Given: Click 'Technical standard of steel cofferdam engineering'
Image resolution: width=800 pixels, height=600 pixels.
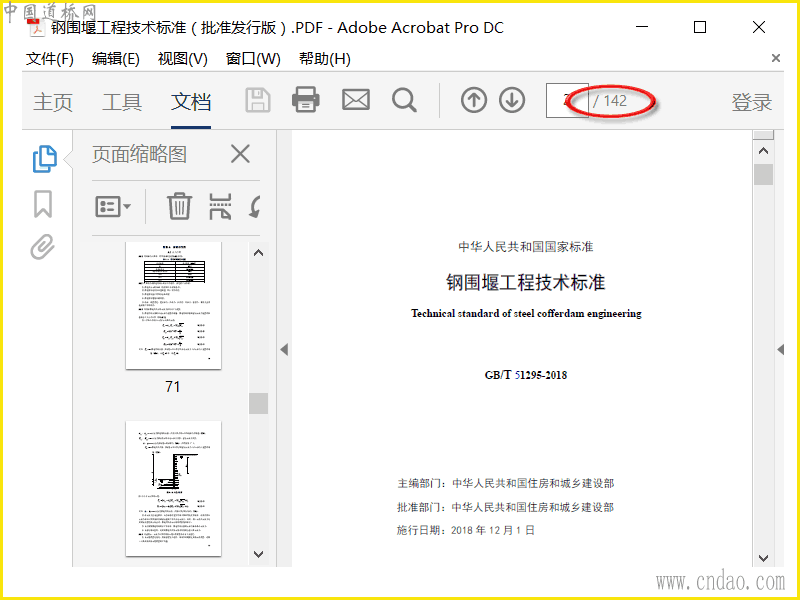Looking at the screenshot, I should (x=526, y=313).
